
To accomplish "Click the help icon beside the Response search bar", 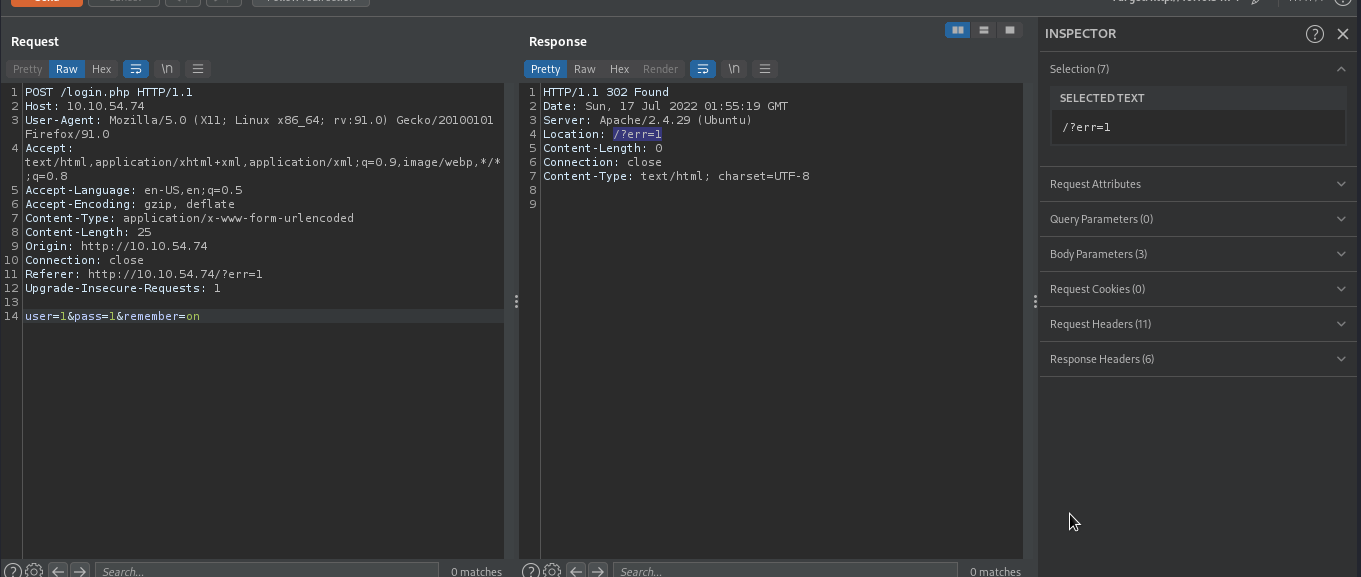I will pyautogui.click(x=531, y=571).
